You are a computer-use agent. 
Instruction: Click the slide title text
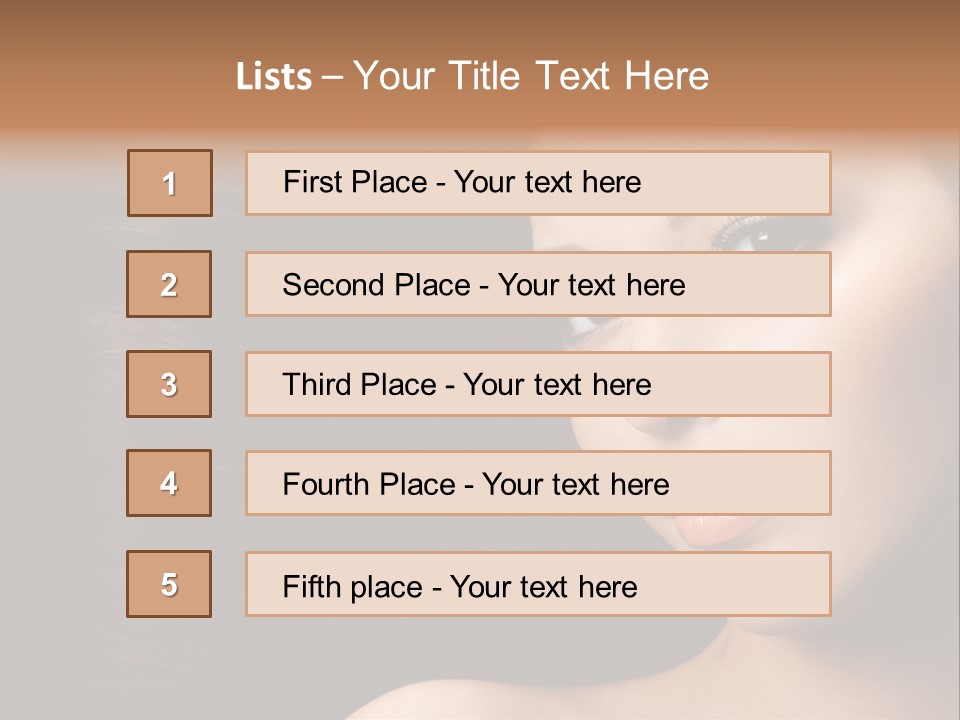(x=472, y=76)
